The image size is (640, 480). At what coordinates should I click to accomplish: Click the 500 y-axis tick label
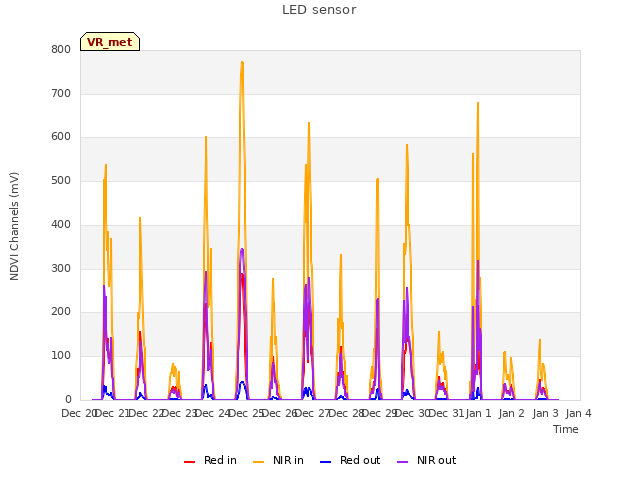(61, 180)
